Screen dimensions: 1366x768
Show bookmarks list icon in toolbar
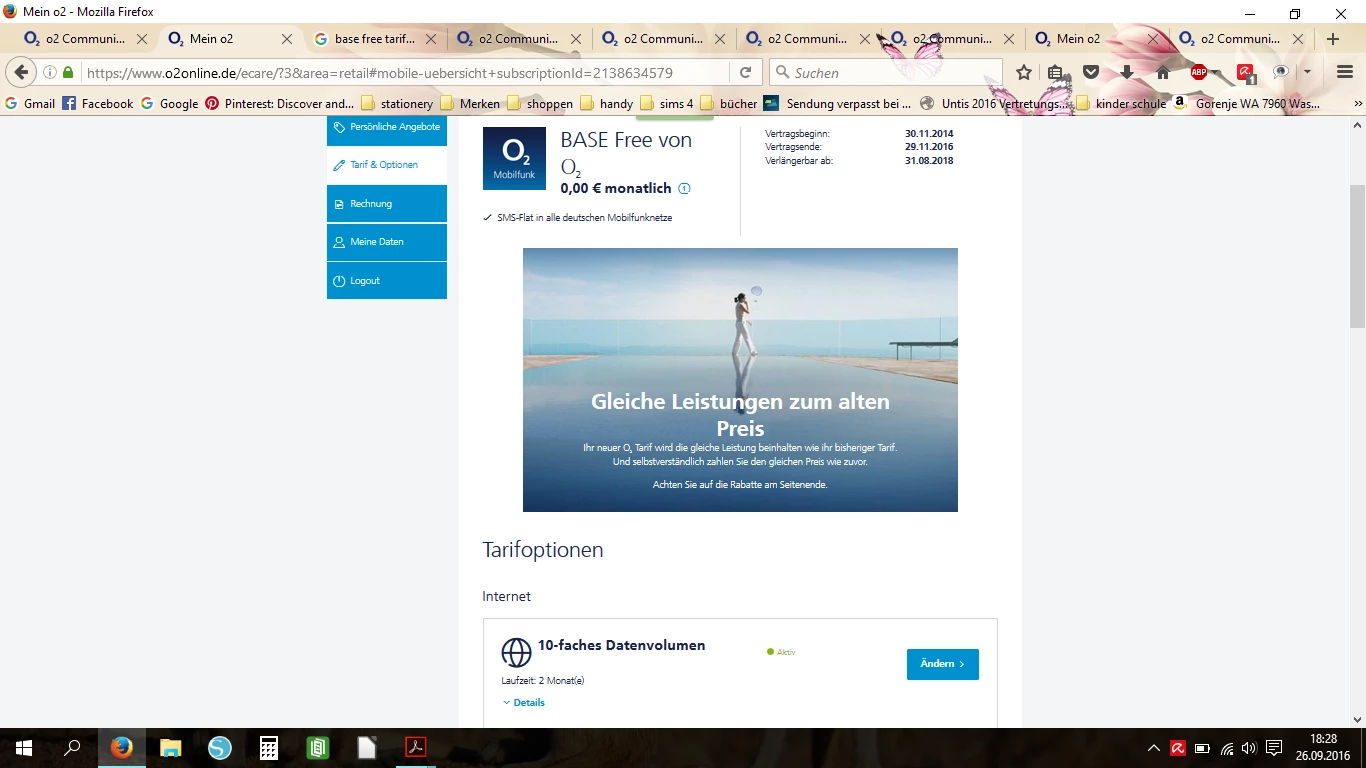point(1056,73)
